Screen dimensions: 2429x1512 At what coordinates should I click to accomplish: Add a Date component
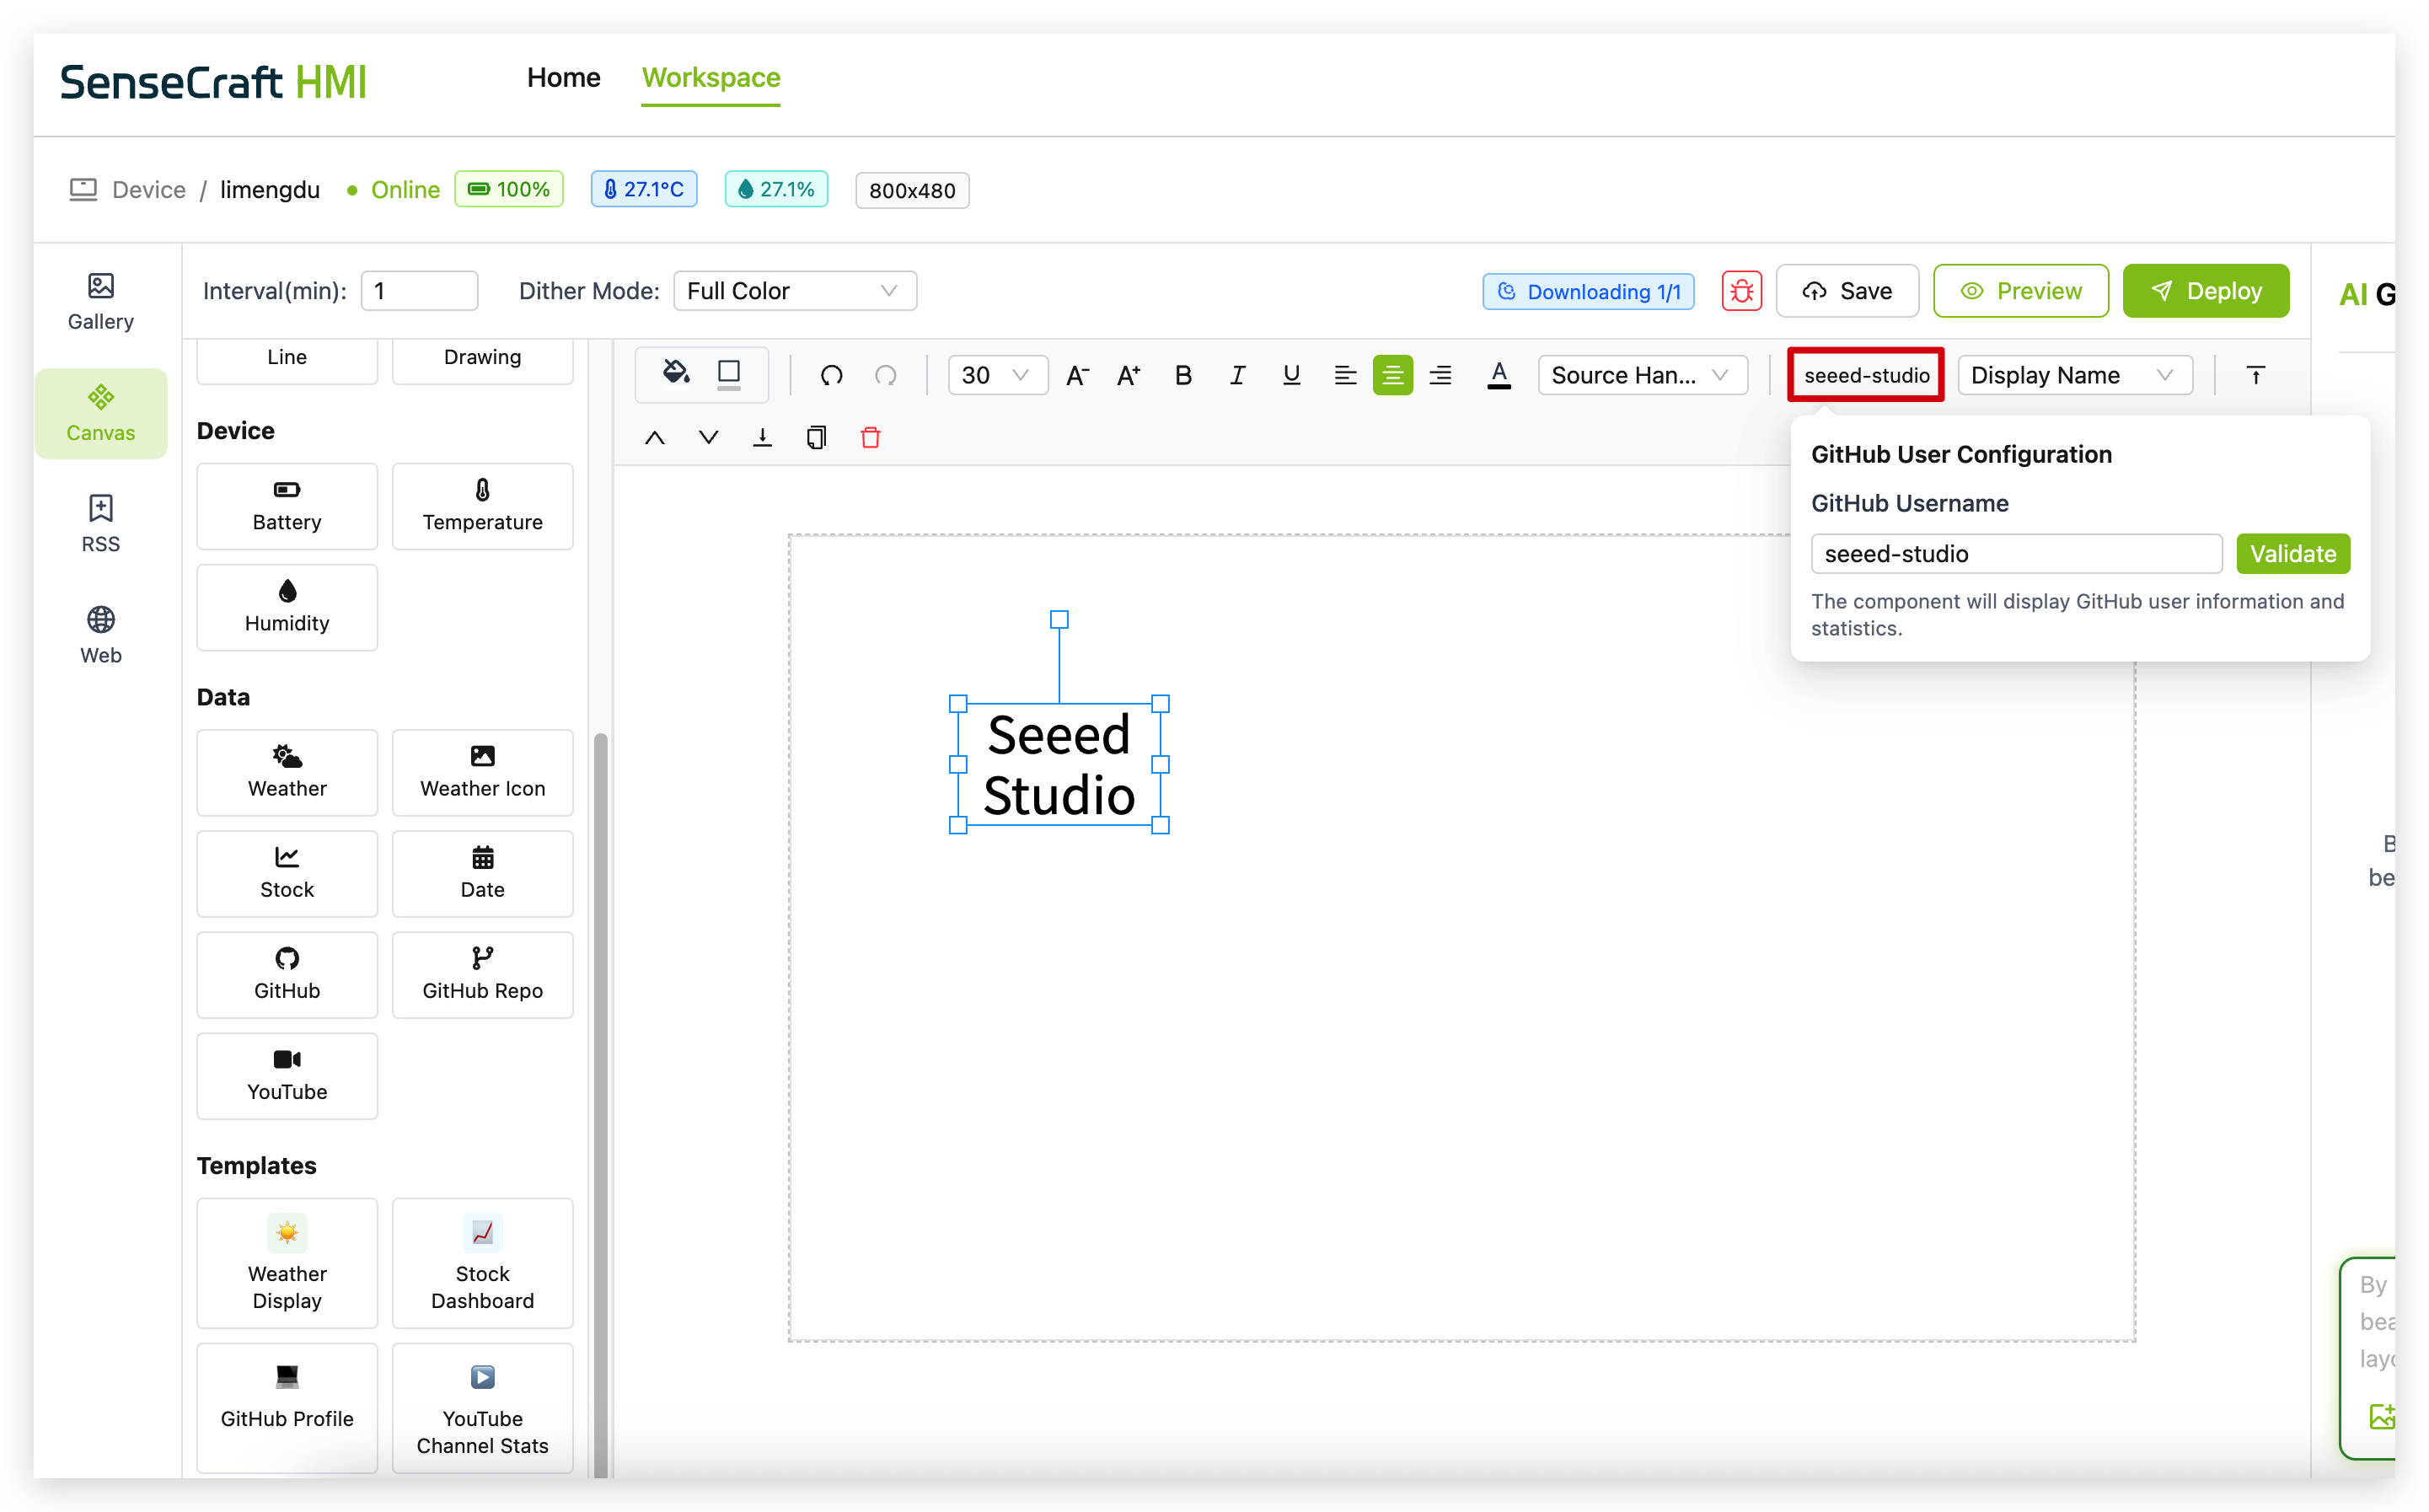point(483,873)
